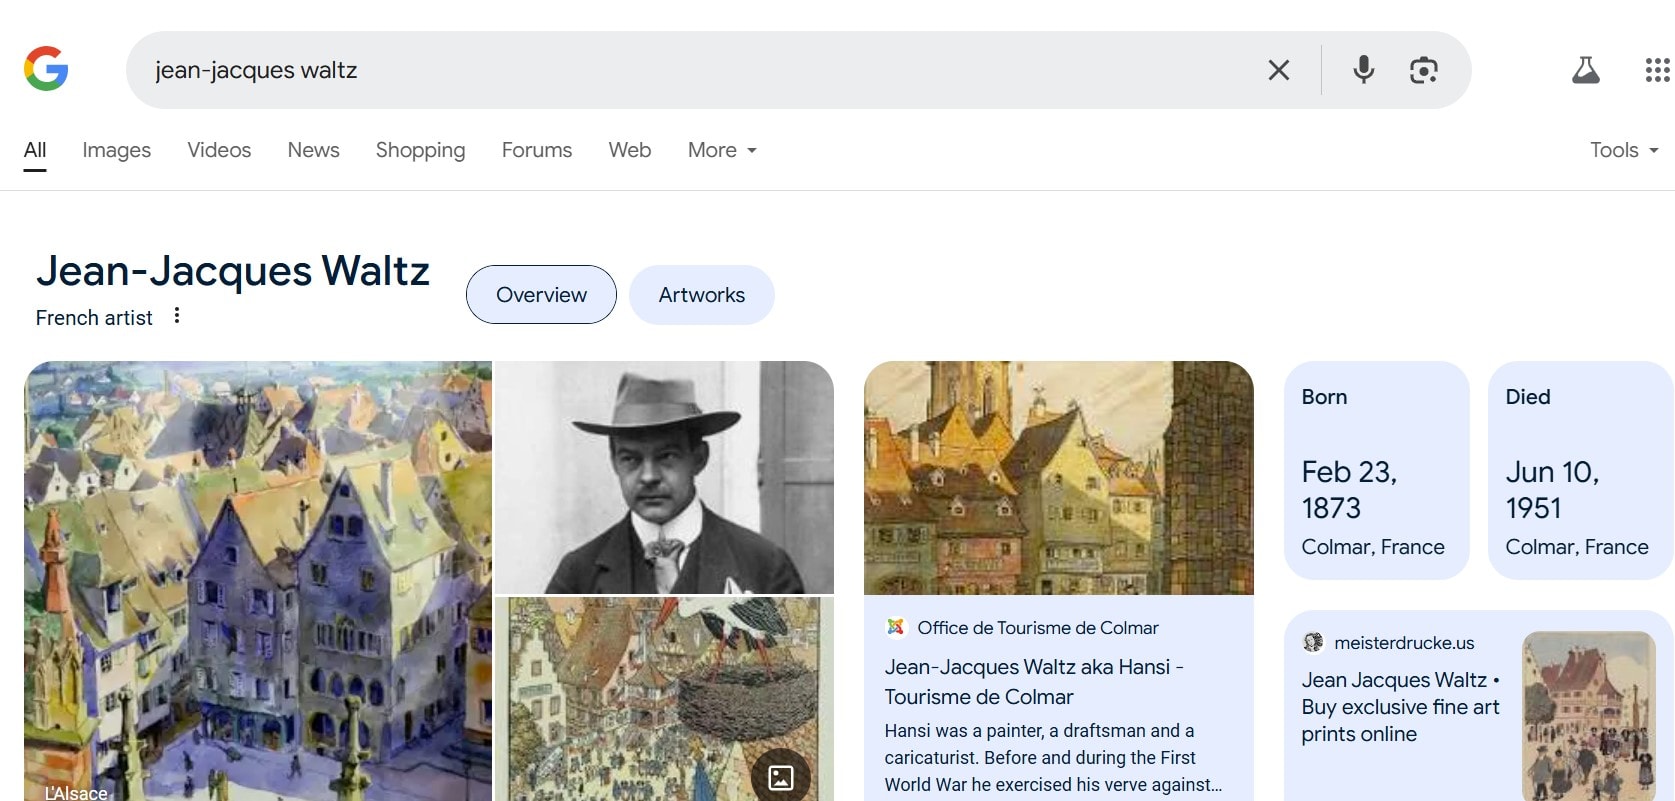The image size is (1675, 801).
Task: Switch to the News tab
Action: (313, 150)
